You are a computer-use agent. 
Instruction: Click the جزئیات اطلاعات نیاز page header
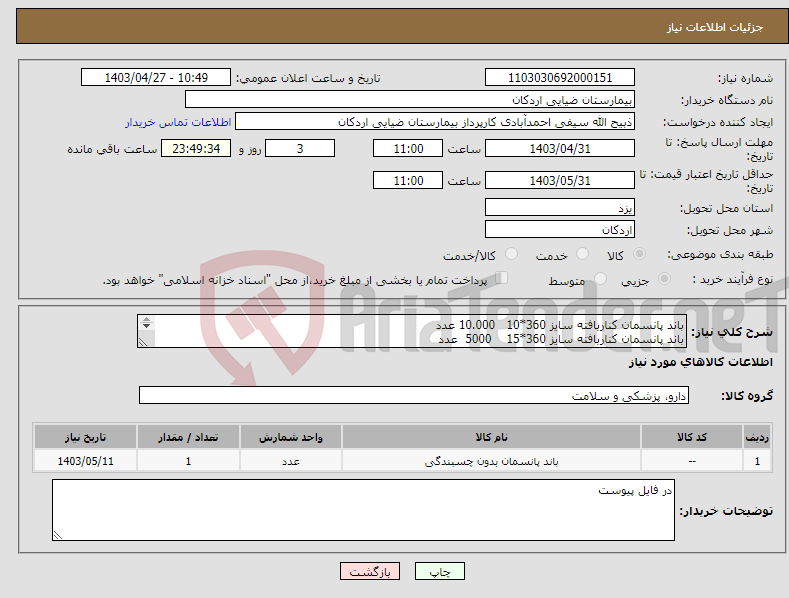click(715, 27)
